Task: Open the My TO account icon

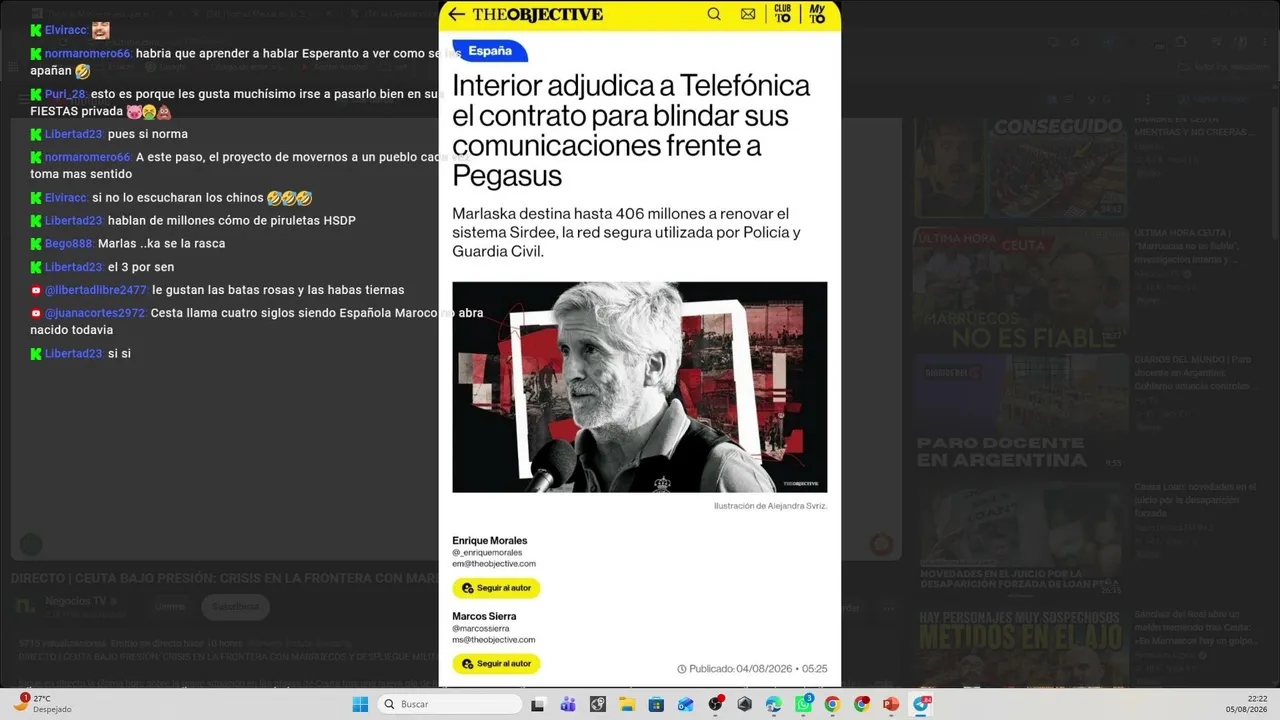Action: click(x=817, y=14)
